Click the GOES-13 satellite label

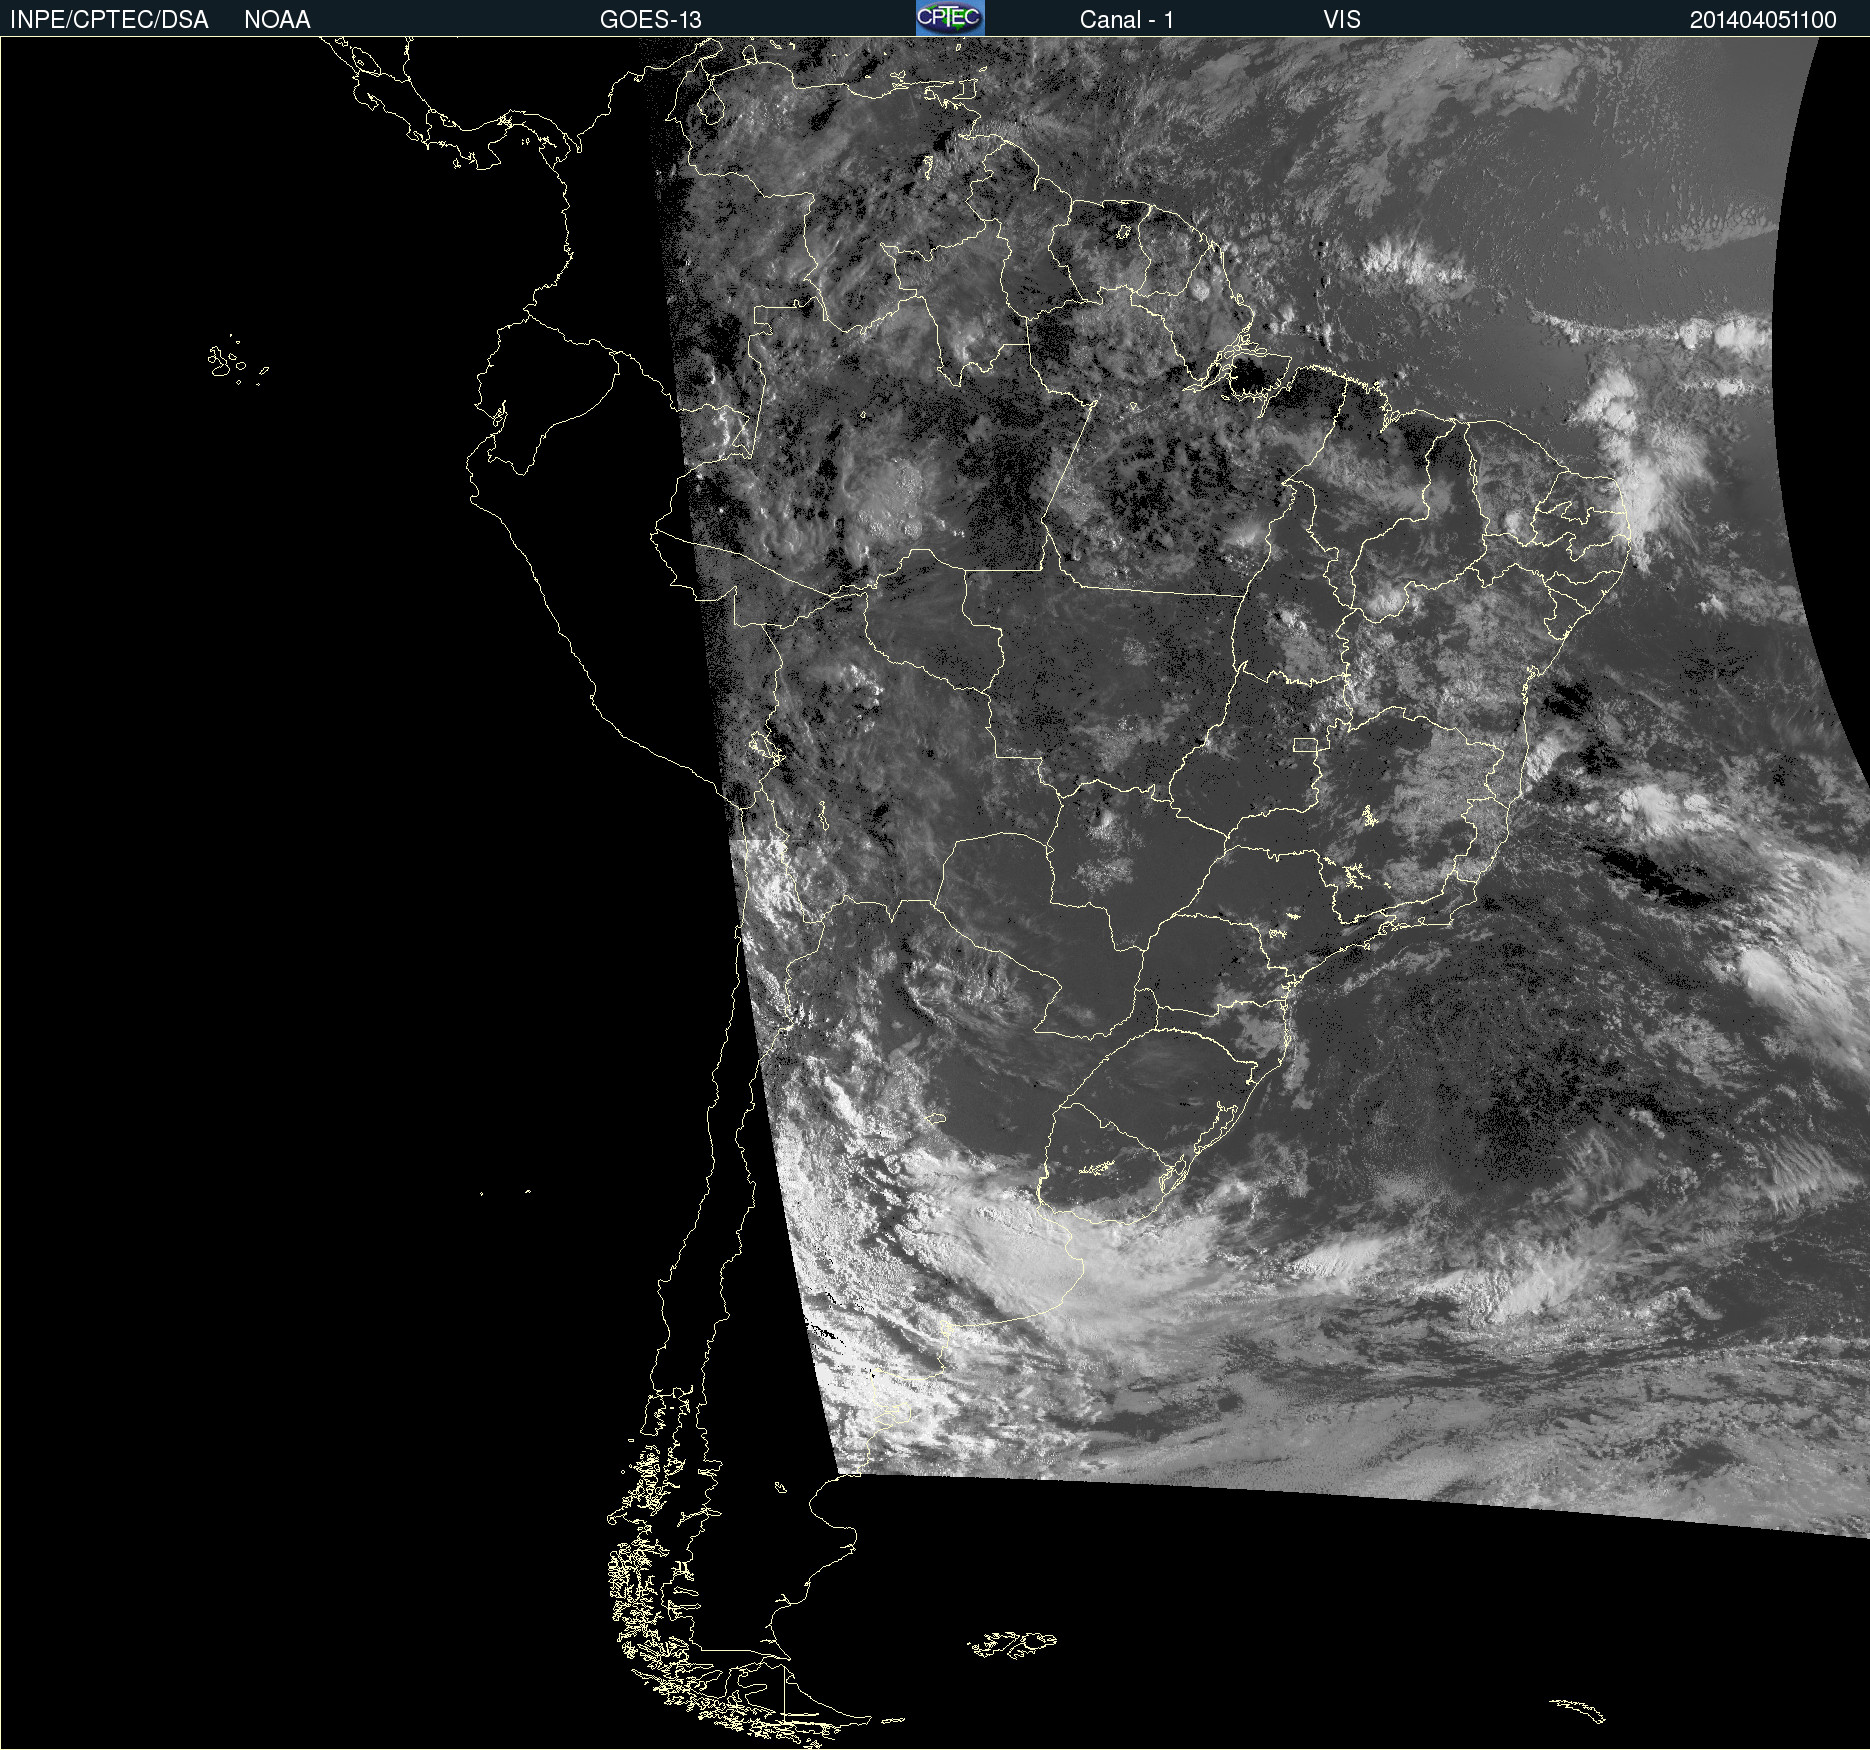pos(651,20)
